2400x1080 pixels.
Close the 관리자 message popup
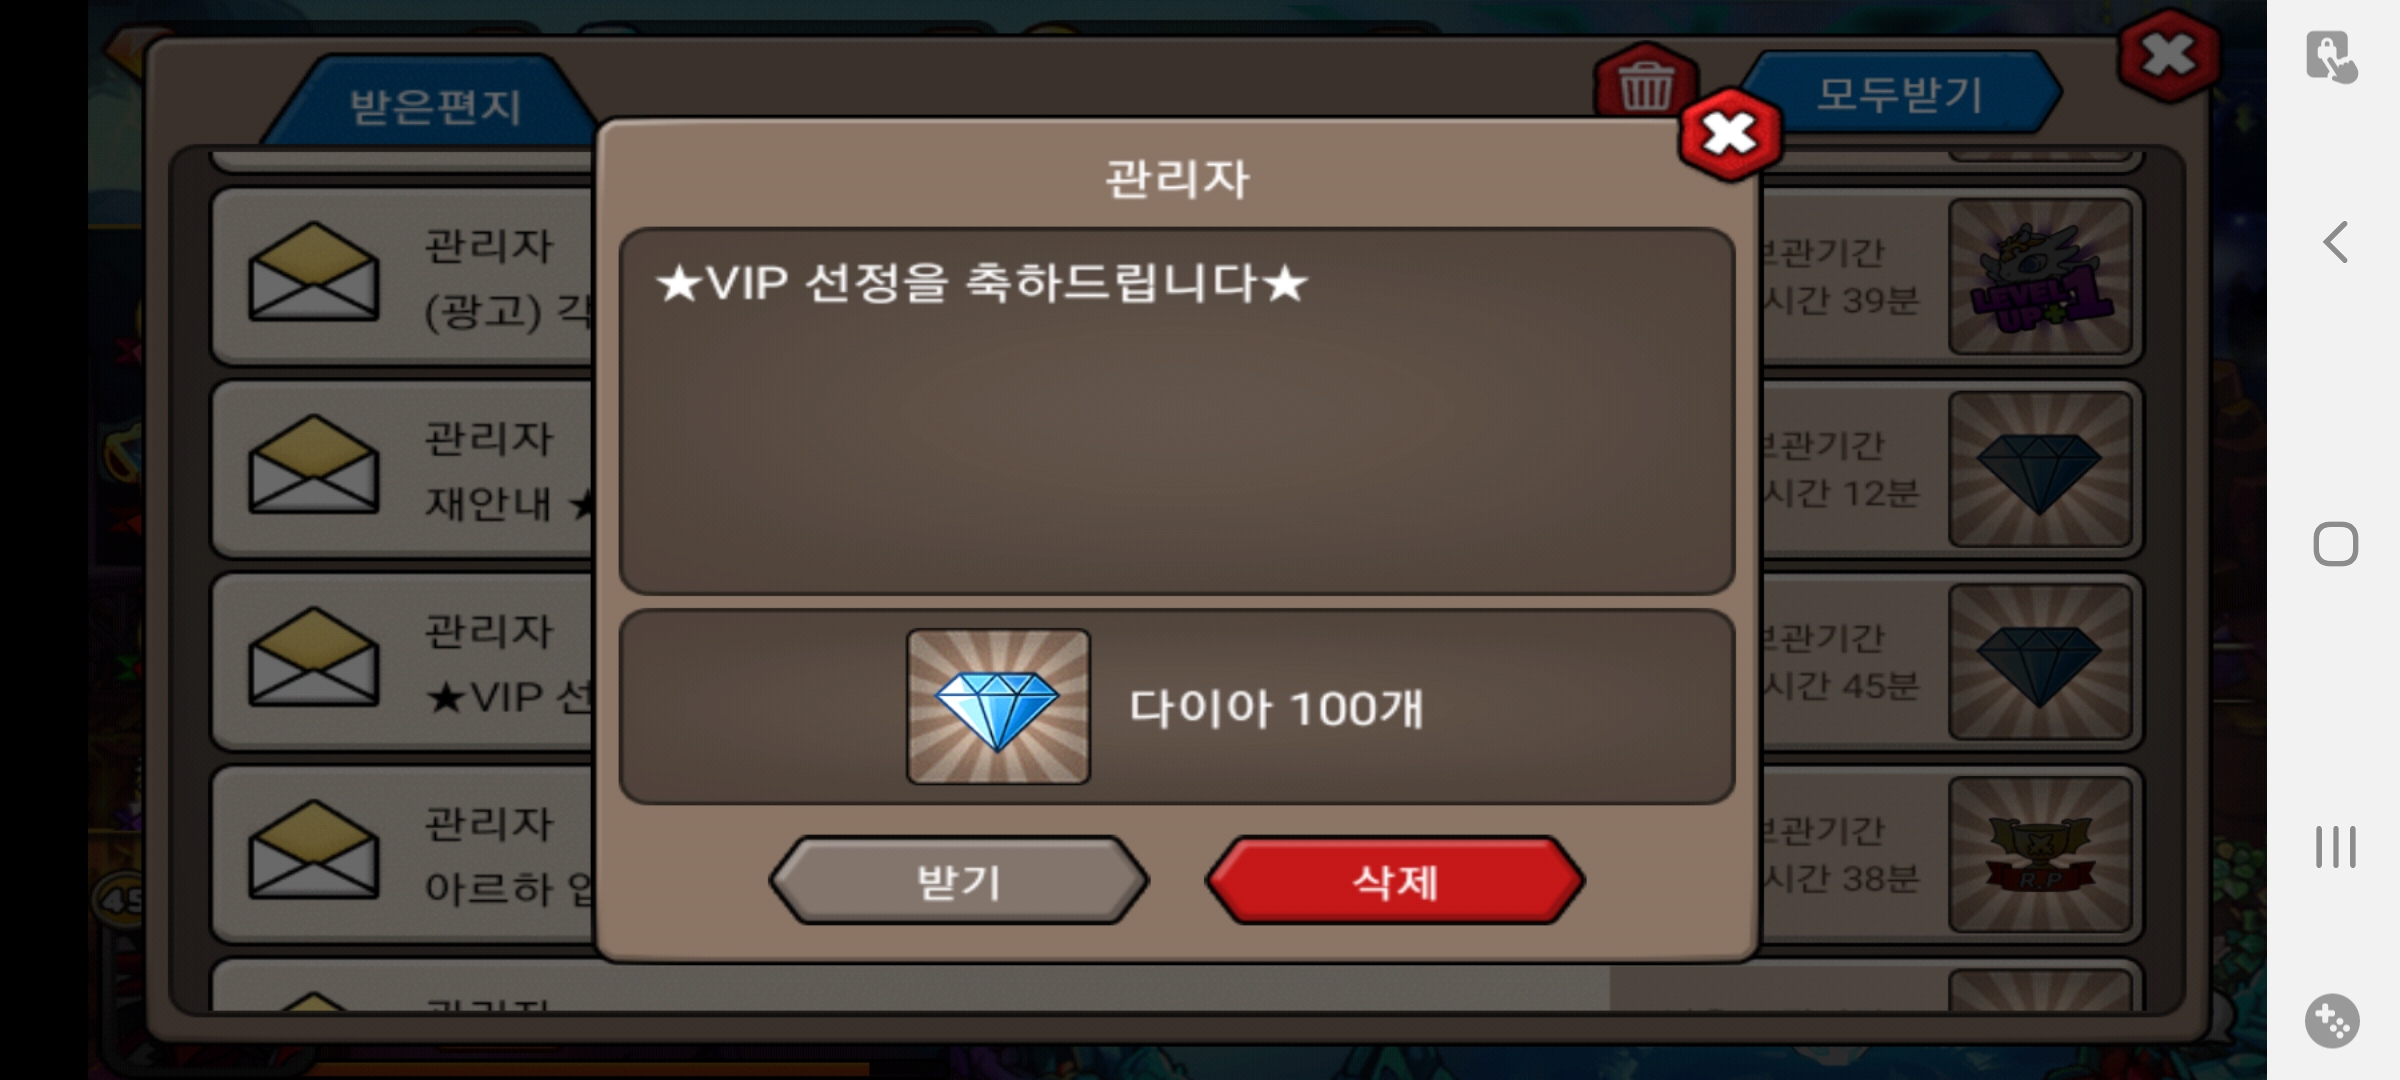point(1730,134)
